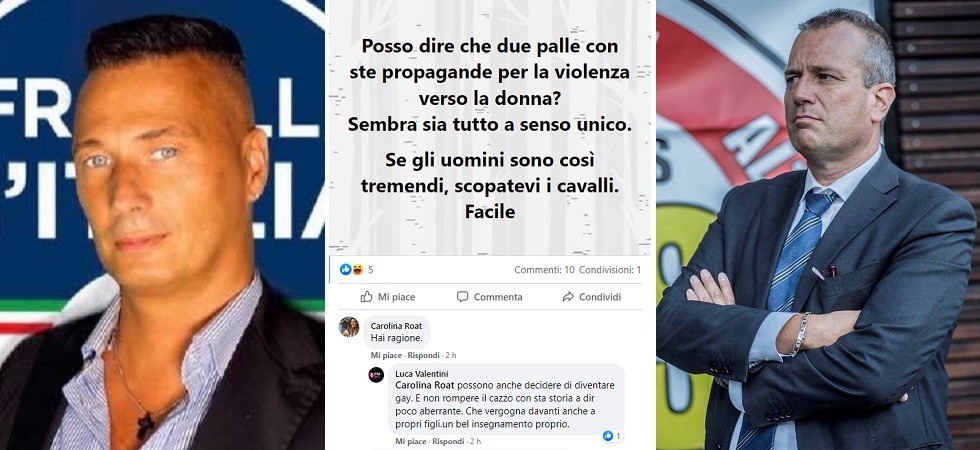Open the Commenti: 10 count
The image size is (980, 450).
pyautogui.click(x=544, y=270)
